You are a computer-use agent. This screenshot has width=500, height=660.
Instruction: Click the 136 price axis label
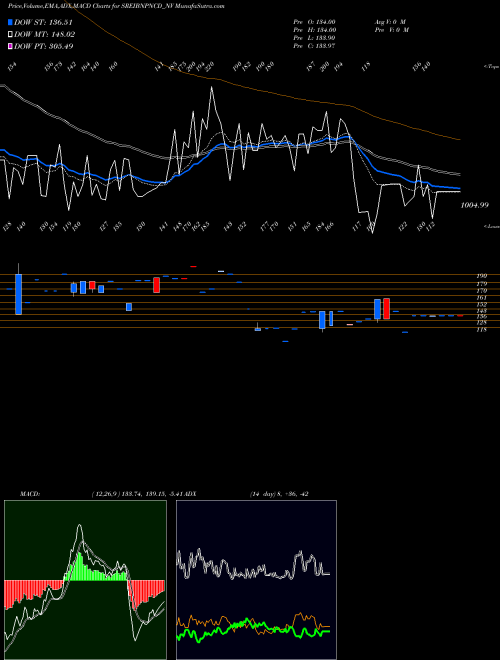pos(481,316)
